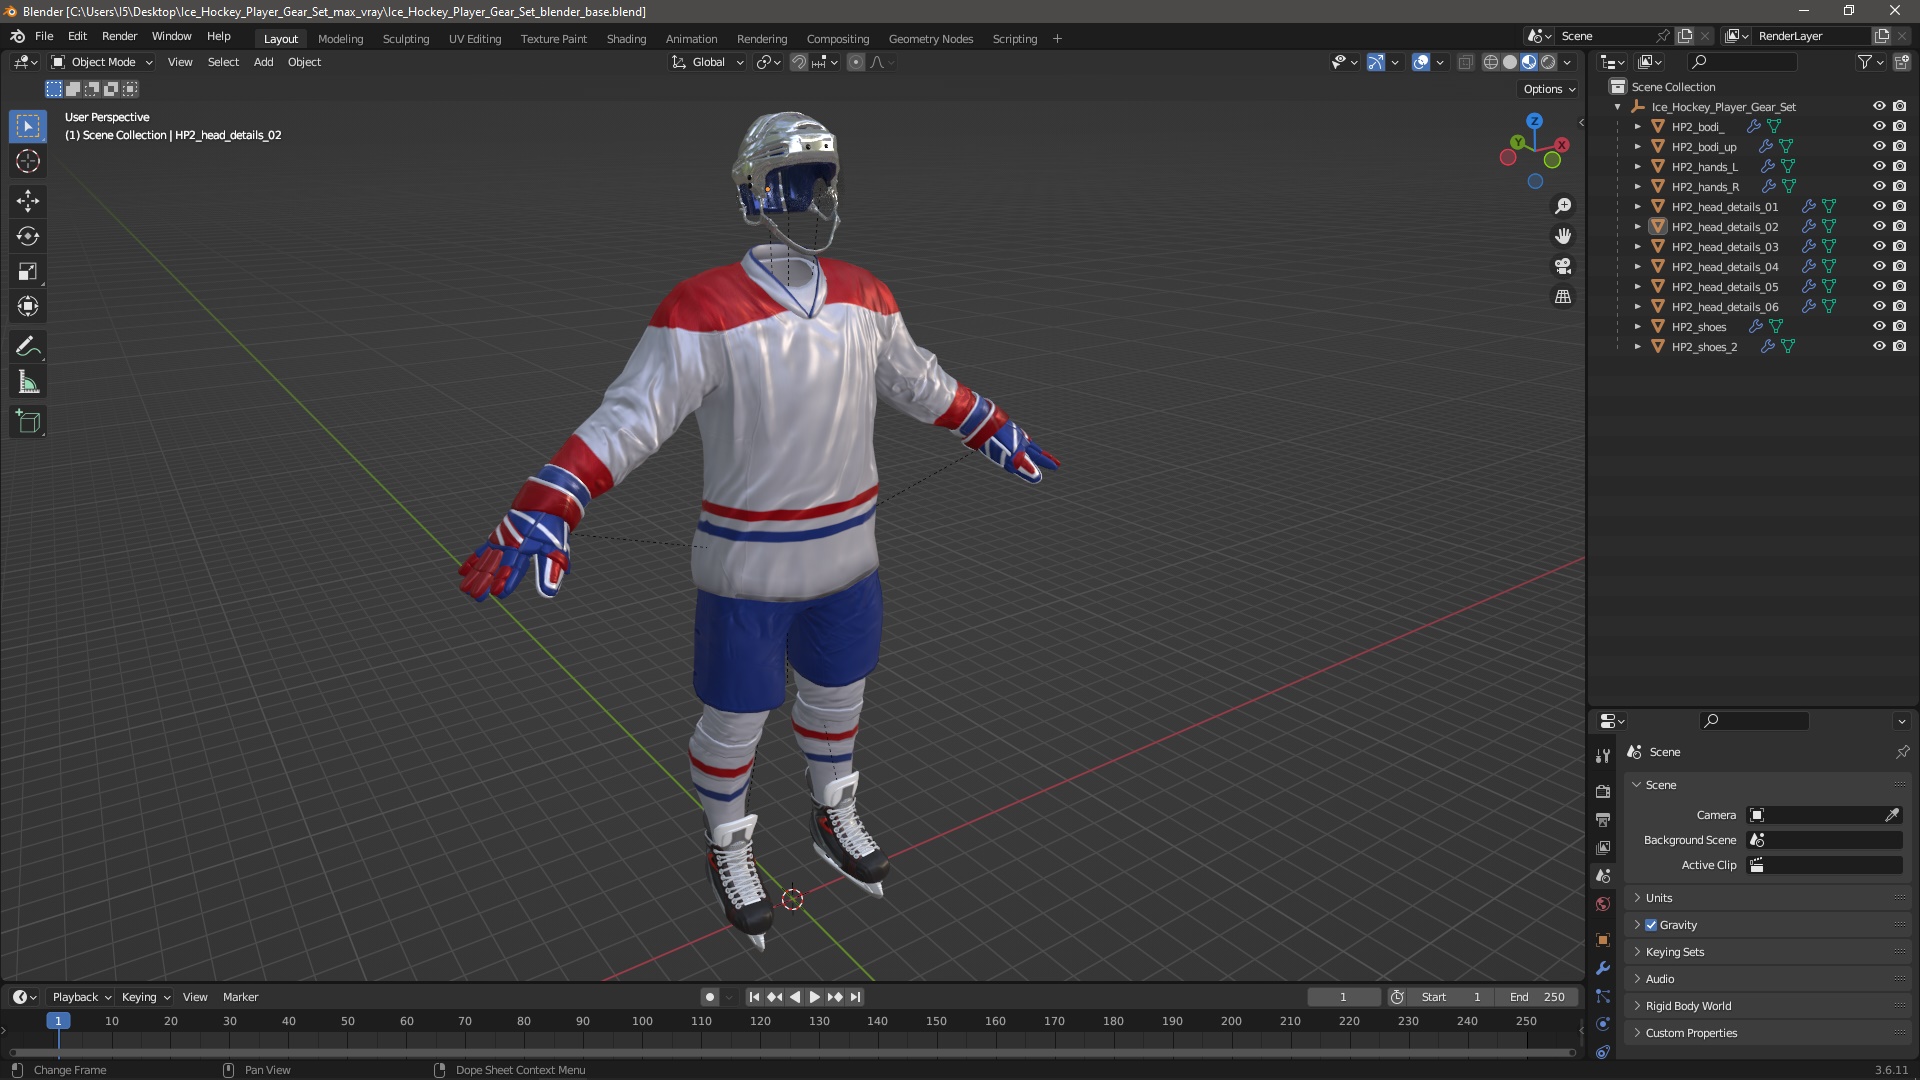The image size is (1920, 1080).
Task: Open Global transform orientation dropdown
Action: tap(708, 62)
